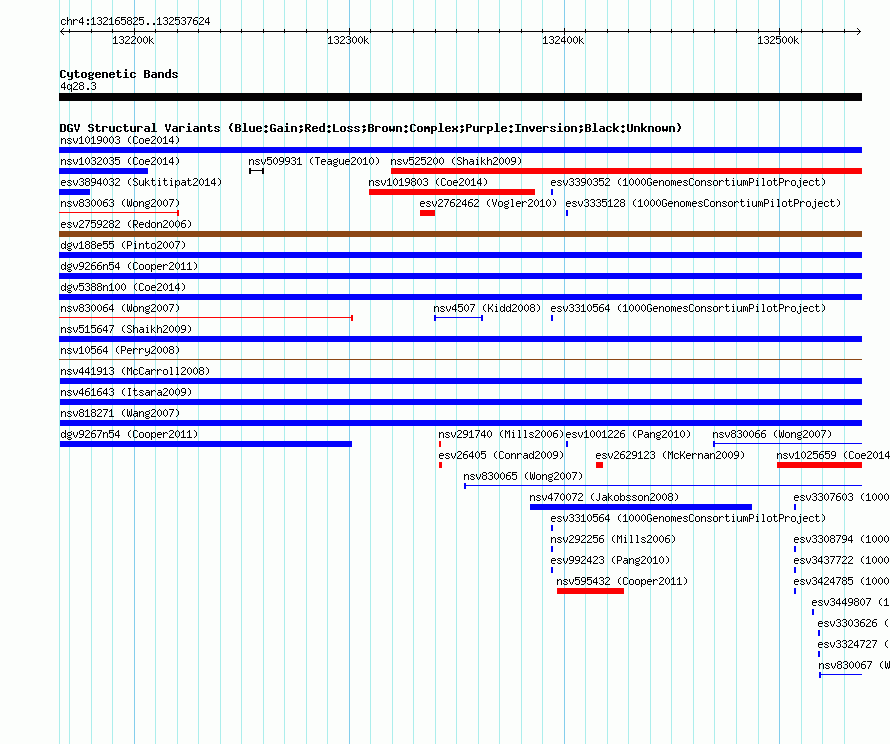The width and height of the screenshot is (890, 744).
Task: Click the esv3308794 variant label
Action: tap(841, 539)
